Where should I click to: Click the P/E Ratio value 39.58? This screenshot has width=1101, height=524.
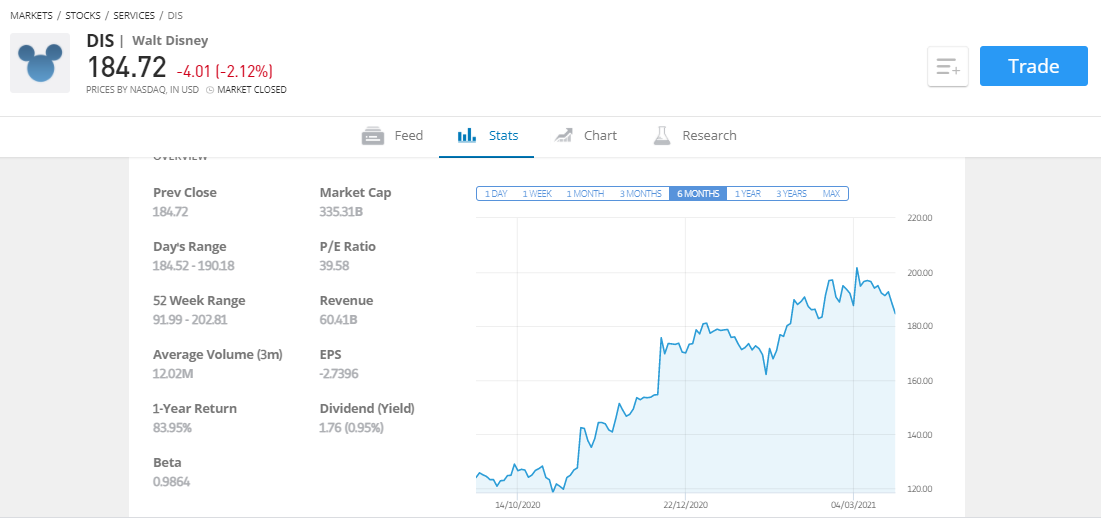(x=334, y=266)
